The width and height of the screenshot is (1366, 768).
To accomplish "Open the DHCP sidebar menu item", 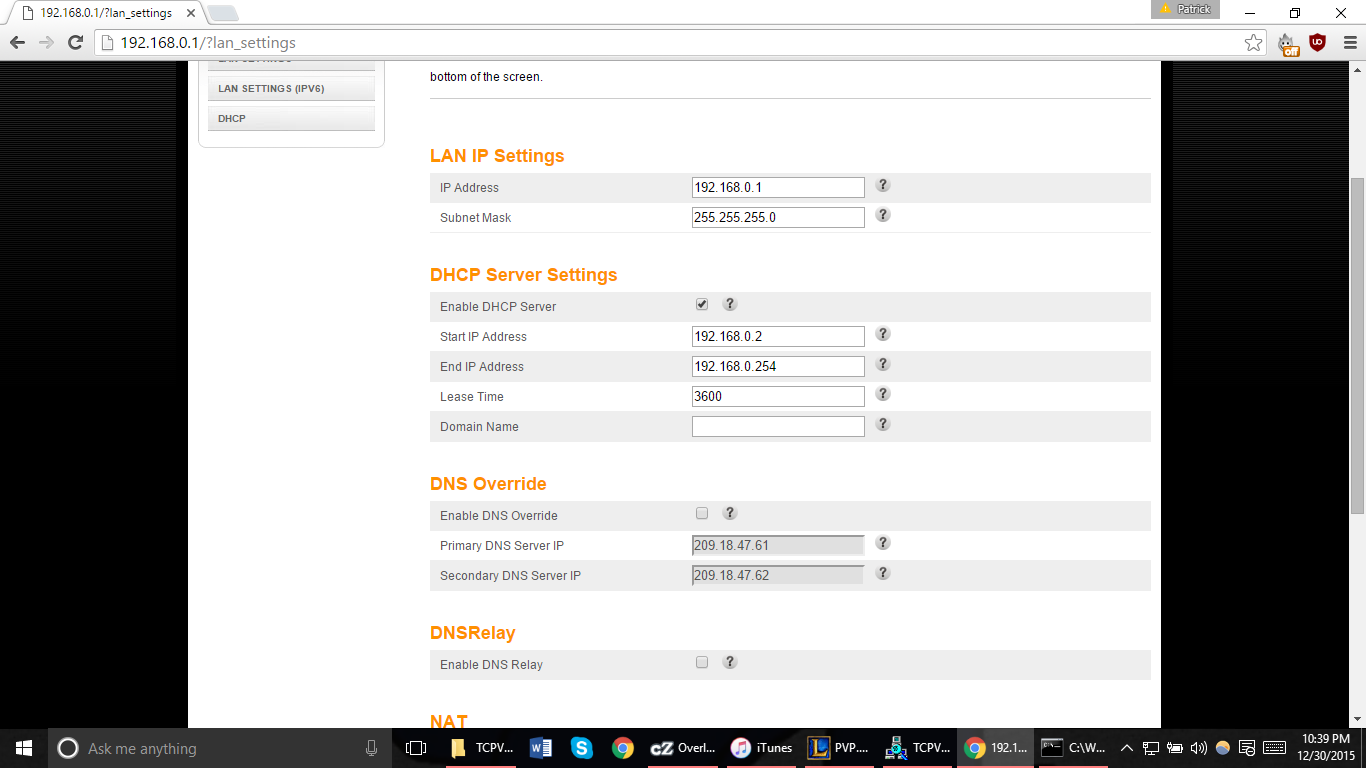I will 291,118.
